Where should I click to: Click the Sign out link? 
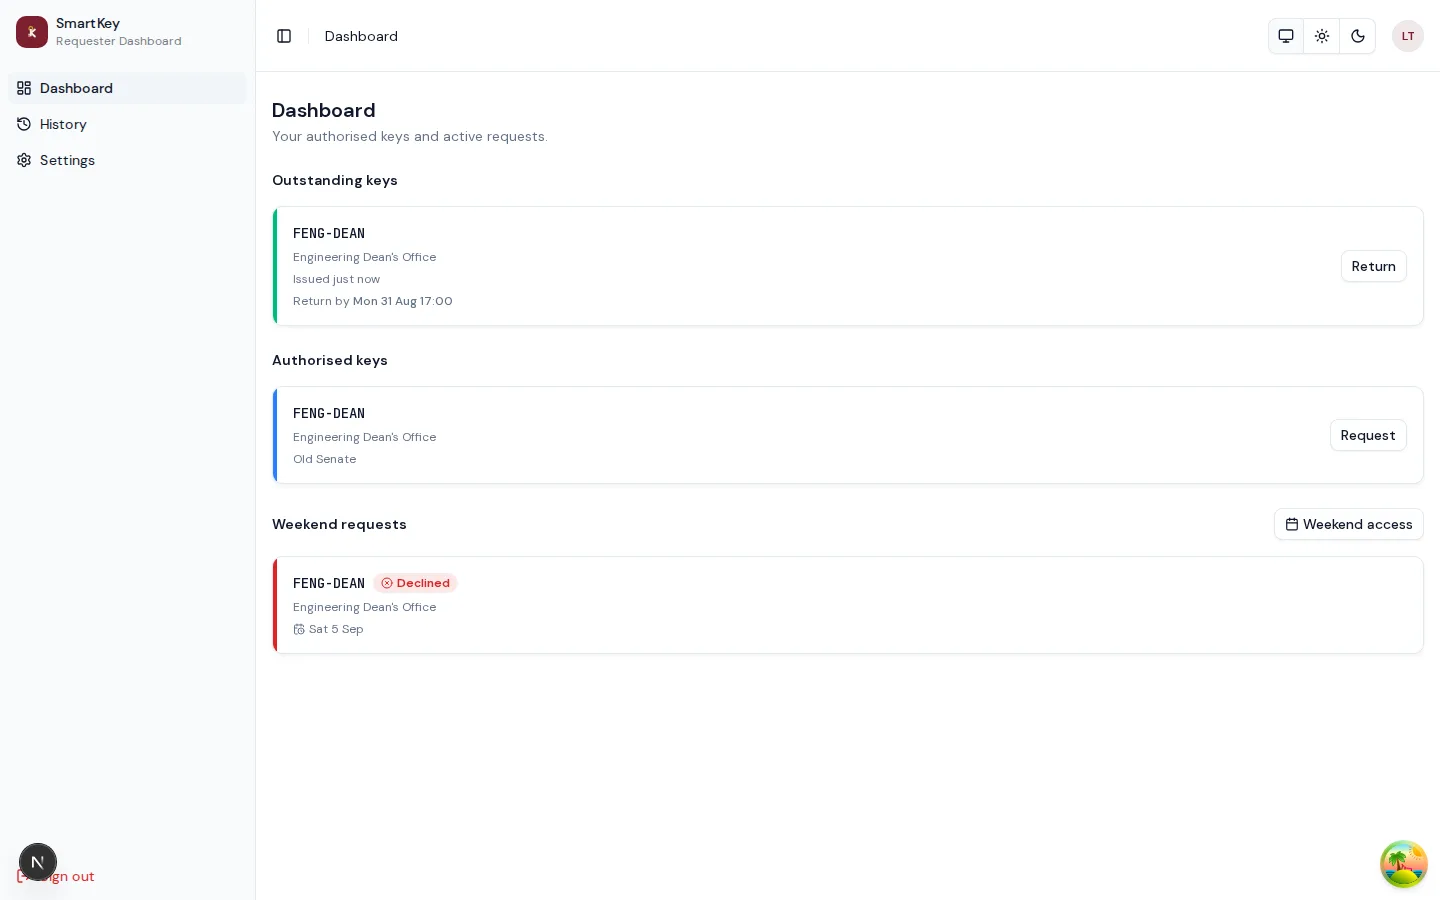point(56,876)
